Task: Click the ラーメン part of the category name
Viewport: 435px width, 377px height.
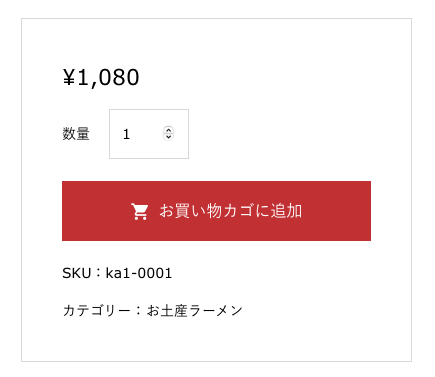Action: [216, 311]
